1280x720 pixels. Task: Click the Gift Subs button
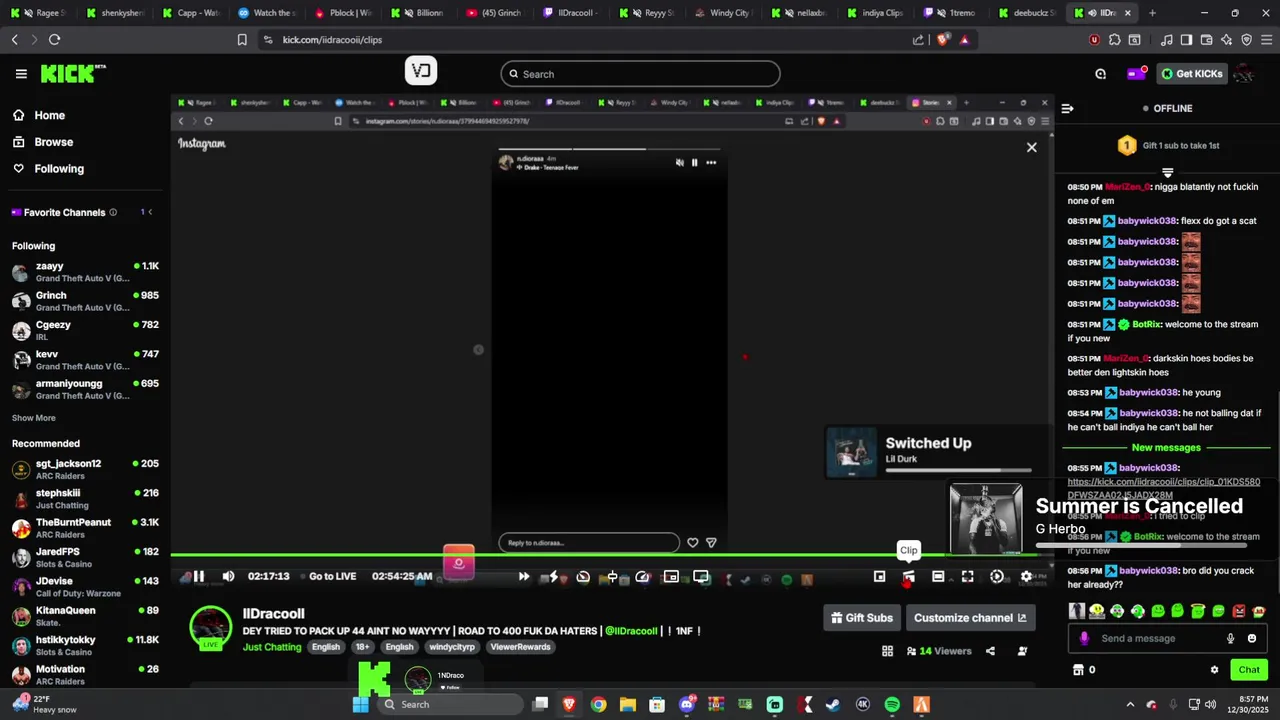pos(862,618)
